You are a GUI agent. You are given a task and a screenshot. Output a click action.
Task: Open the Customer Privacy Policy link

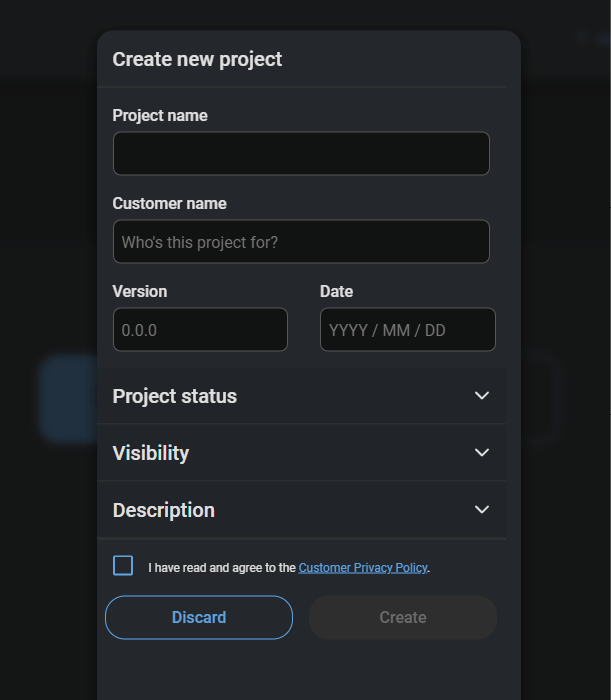pos(363,568)
